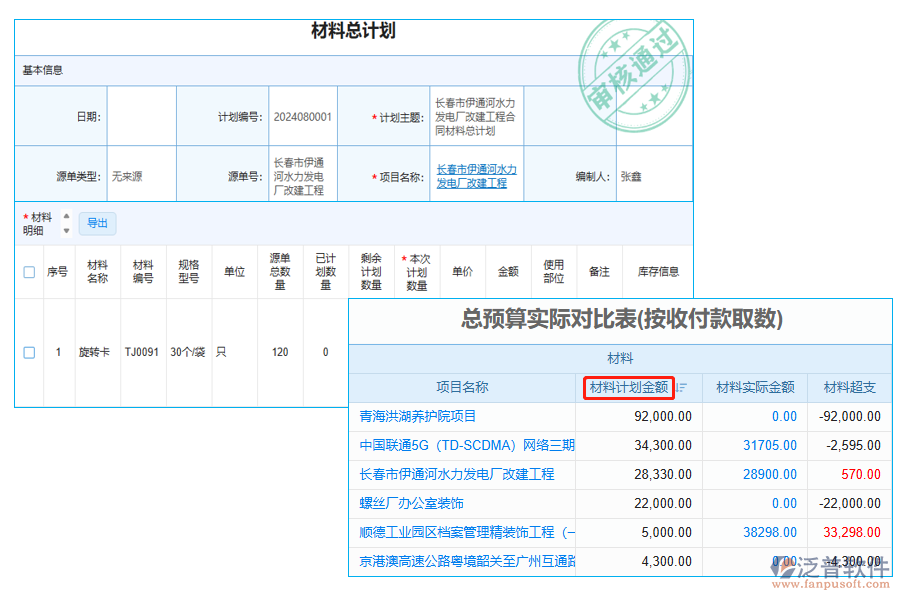Click the red highlight box around 材料计划金额
Viewport: 900px width, 600px height.
(628, 388)
